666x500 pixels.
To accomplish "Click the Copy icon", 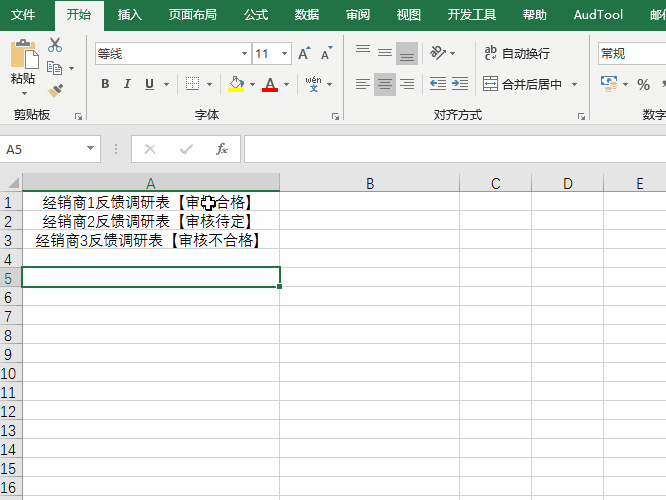I will tap(54, 68).
